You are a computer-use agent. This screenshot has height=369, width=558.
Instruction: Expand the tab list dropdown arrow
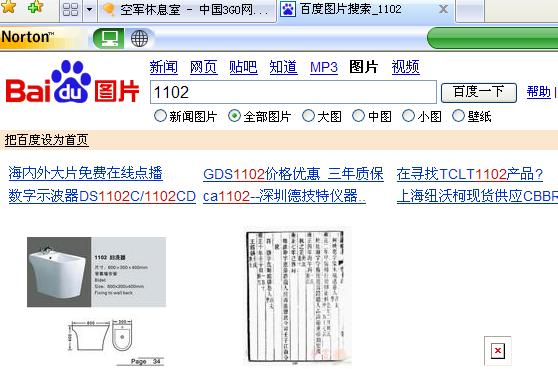(x=89, y=10)
